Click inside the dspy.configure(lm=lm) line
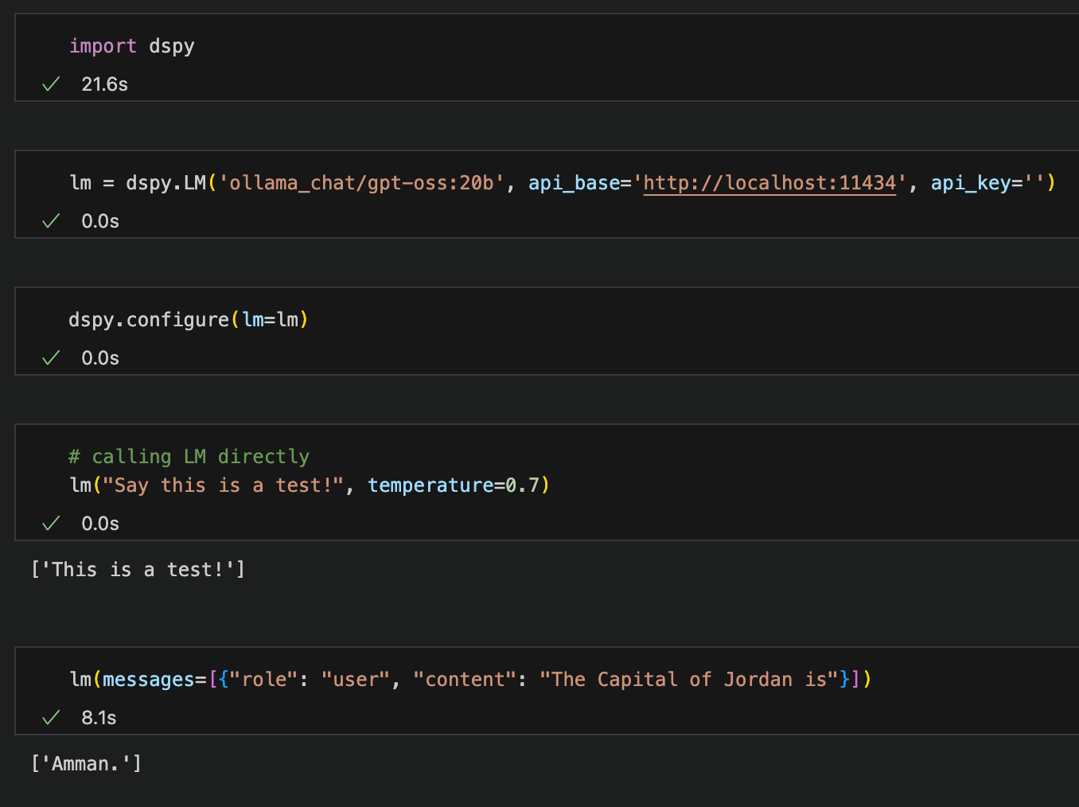The image size is (1079, 807). pos(188,320)
